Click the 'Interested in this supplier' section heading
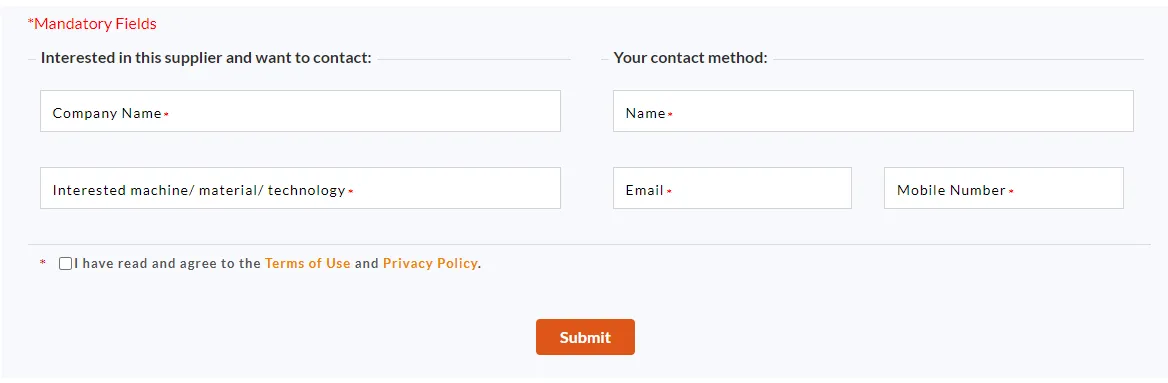This screenshot has height=383, width=1168. [x=206, y=57]
